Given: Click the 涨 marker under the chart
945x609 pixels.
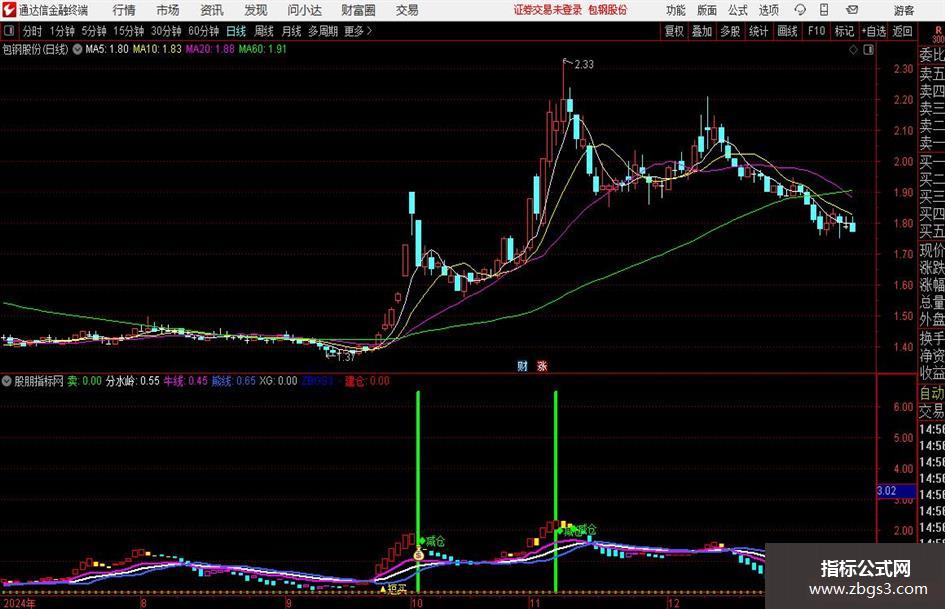Looking at the screenshot, I should click(x=542, y=365).
